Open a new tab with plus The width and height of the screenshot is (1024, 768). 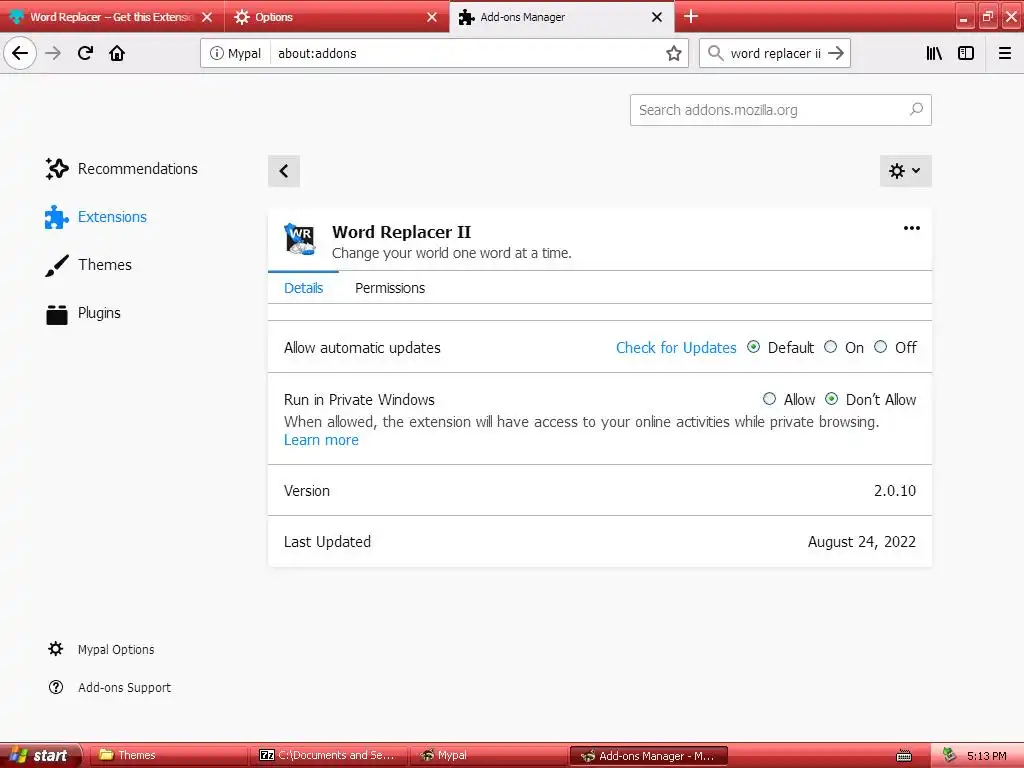tap(691, 16)
